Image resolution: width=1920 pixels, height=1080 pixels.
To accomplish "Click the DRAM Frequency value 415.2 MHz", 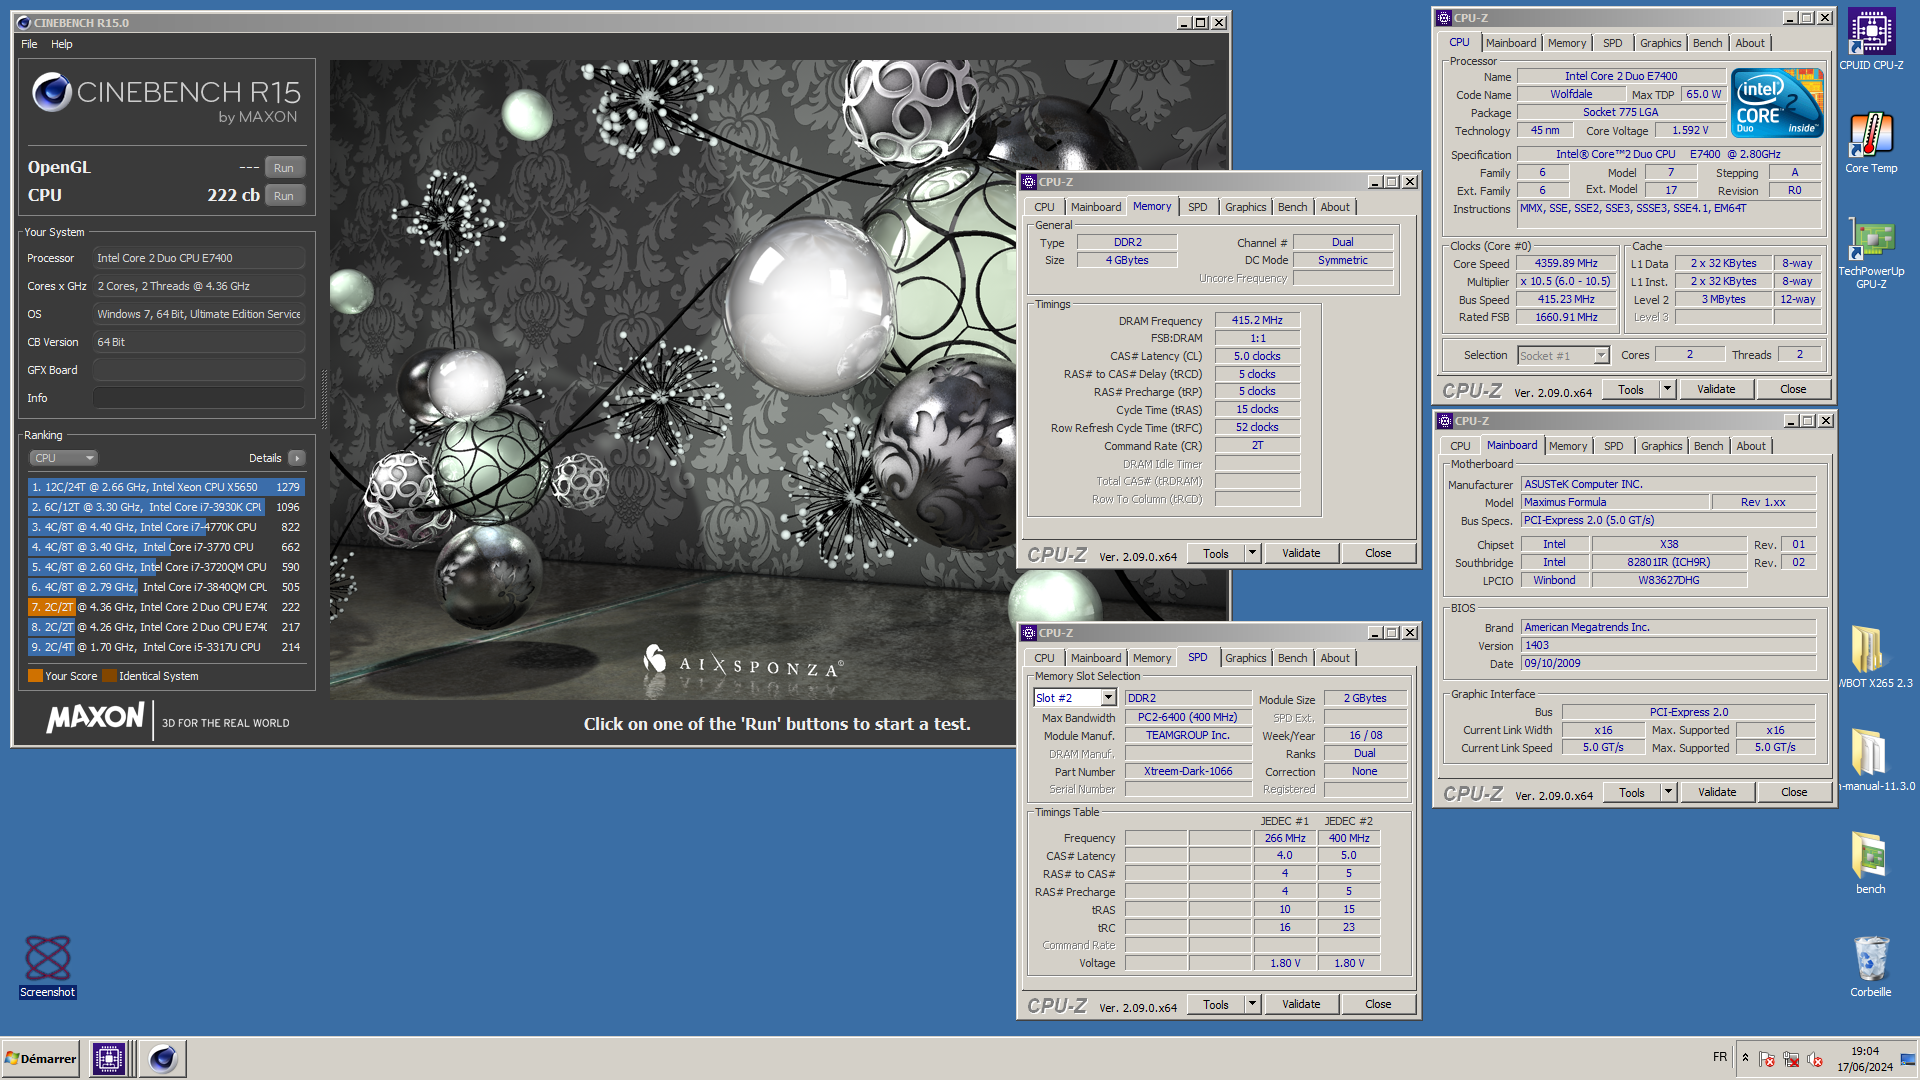I will point(1257,320).
